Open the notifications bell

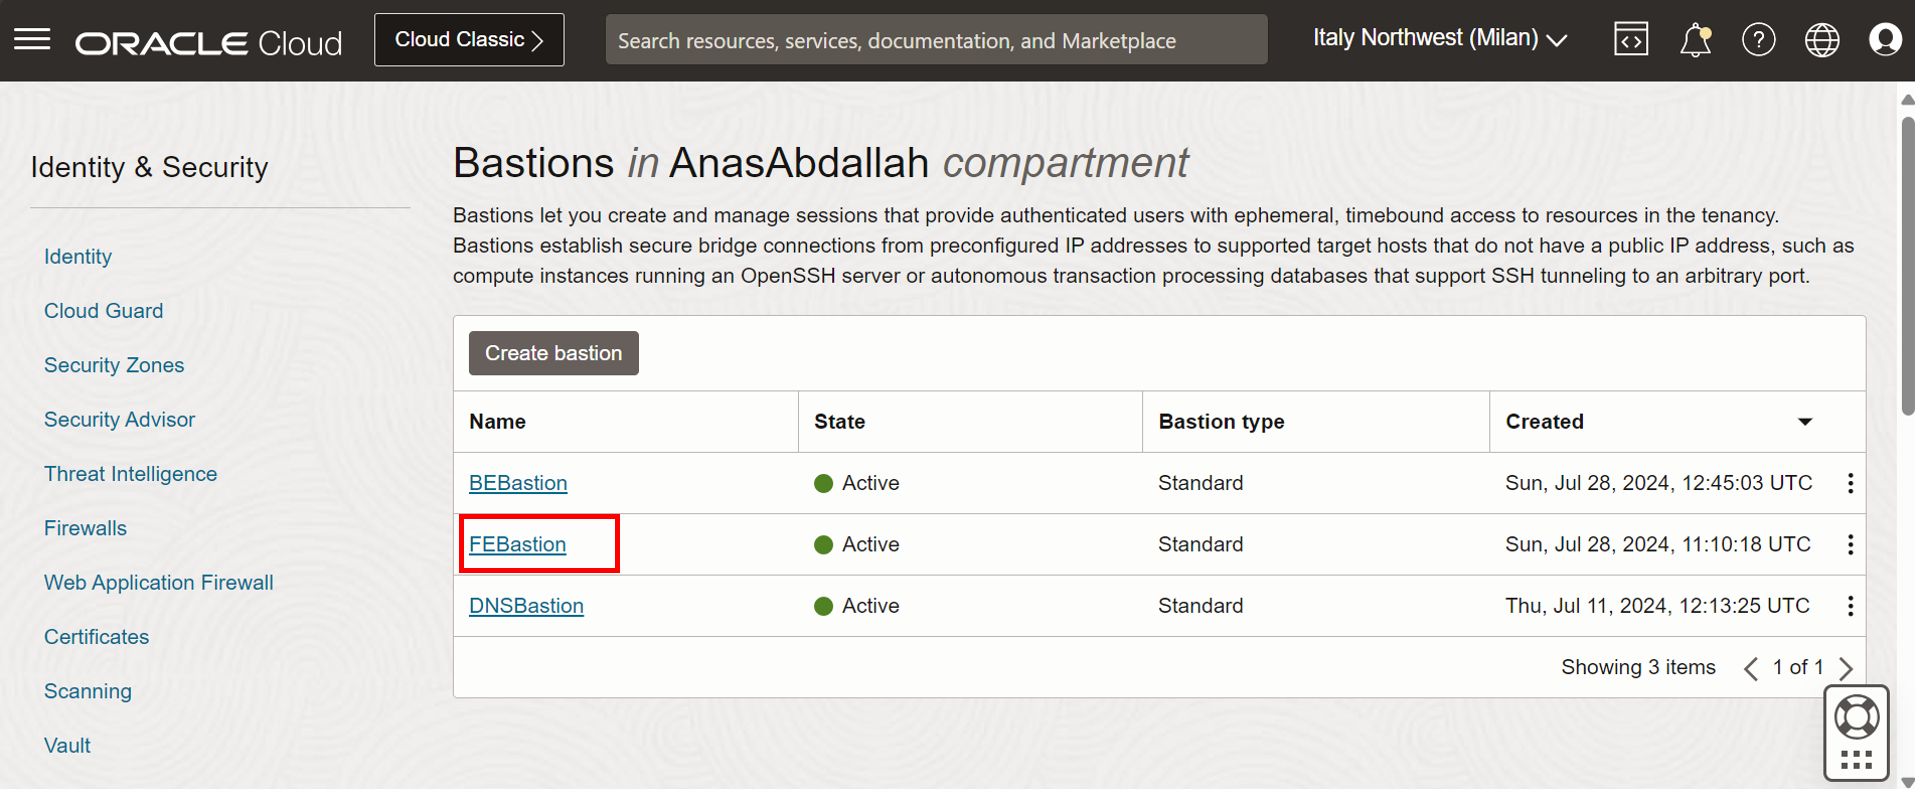[x=1695, y=40]
